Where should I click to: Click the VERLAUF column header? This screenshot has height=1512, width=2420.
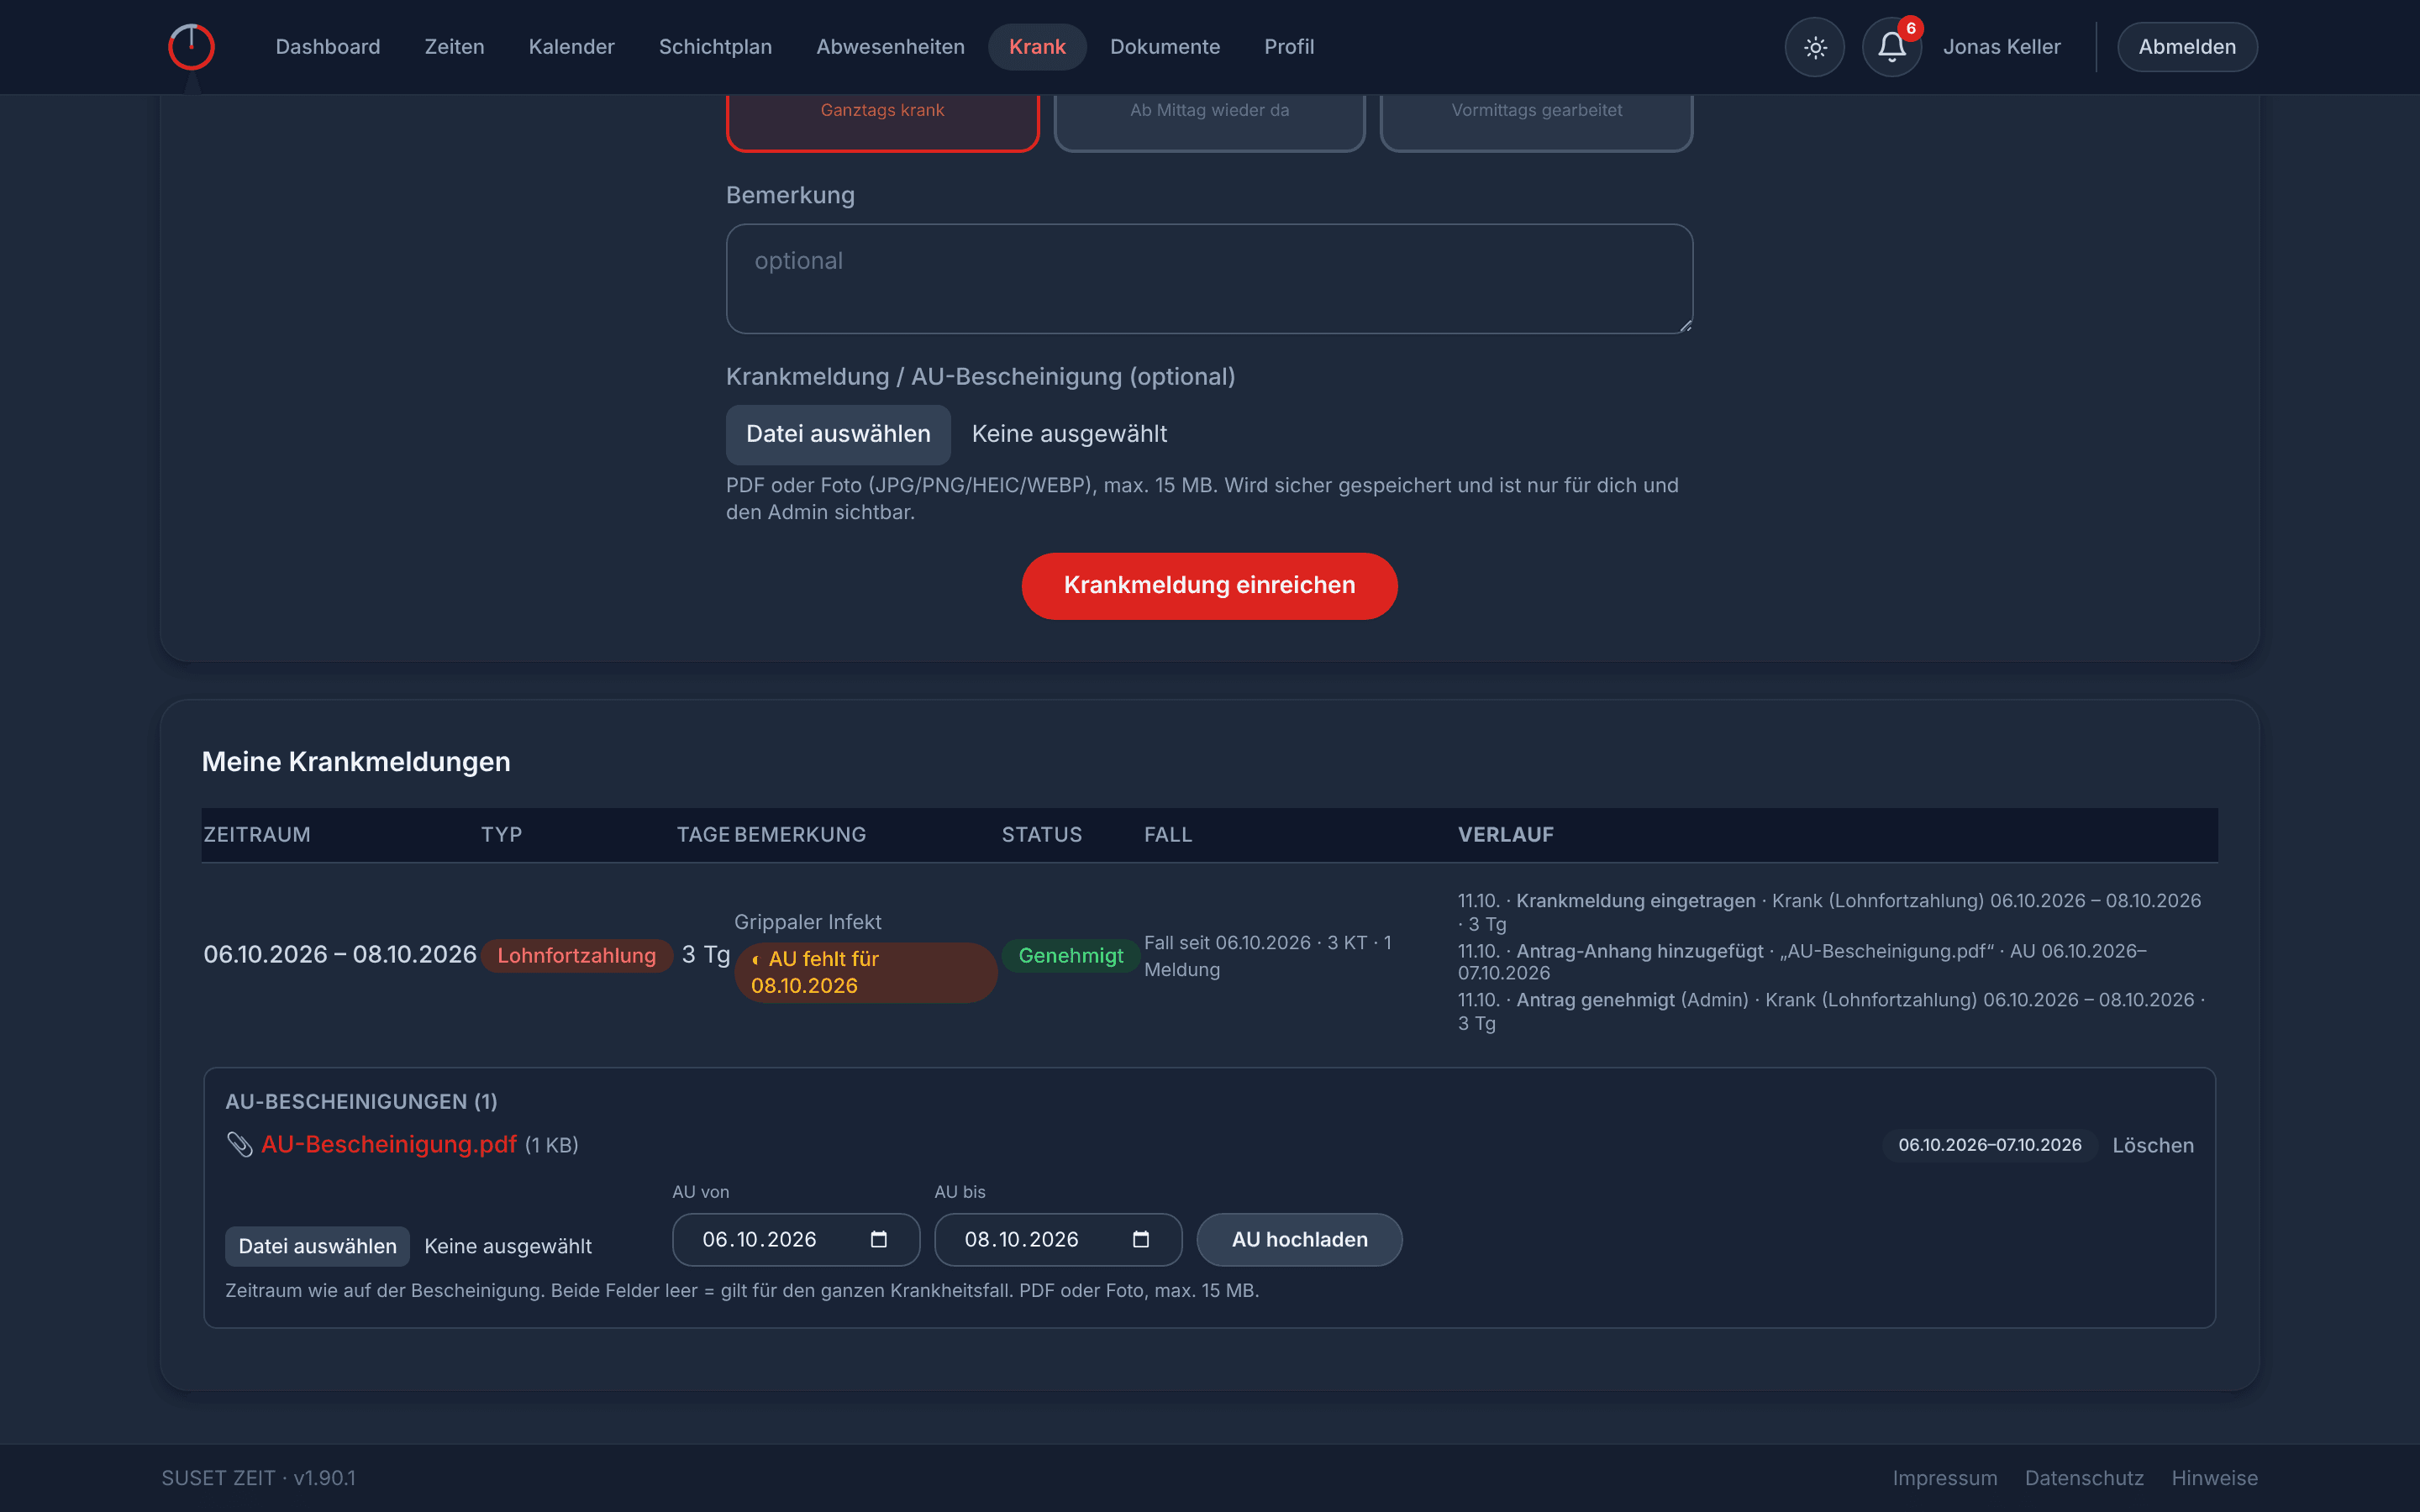(1505, 835)
